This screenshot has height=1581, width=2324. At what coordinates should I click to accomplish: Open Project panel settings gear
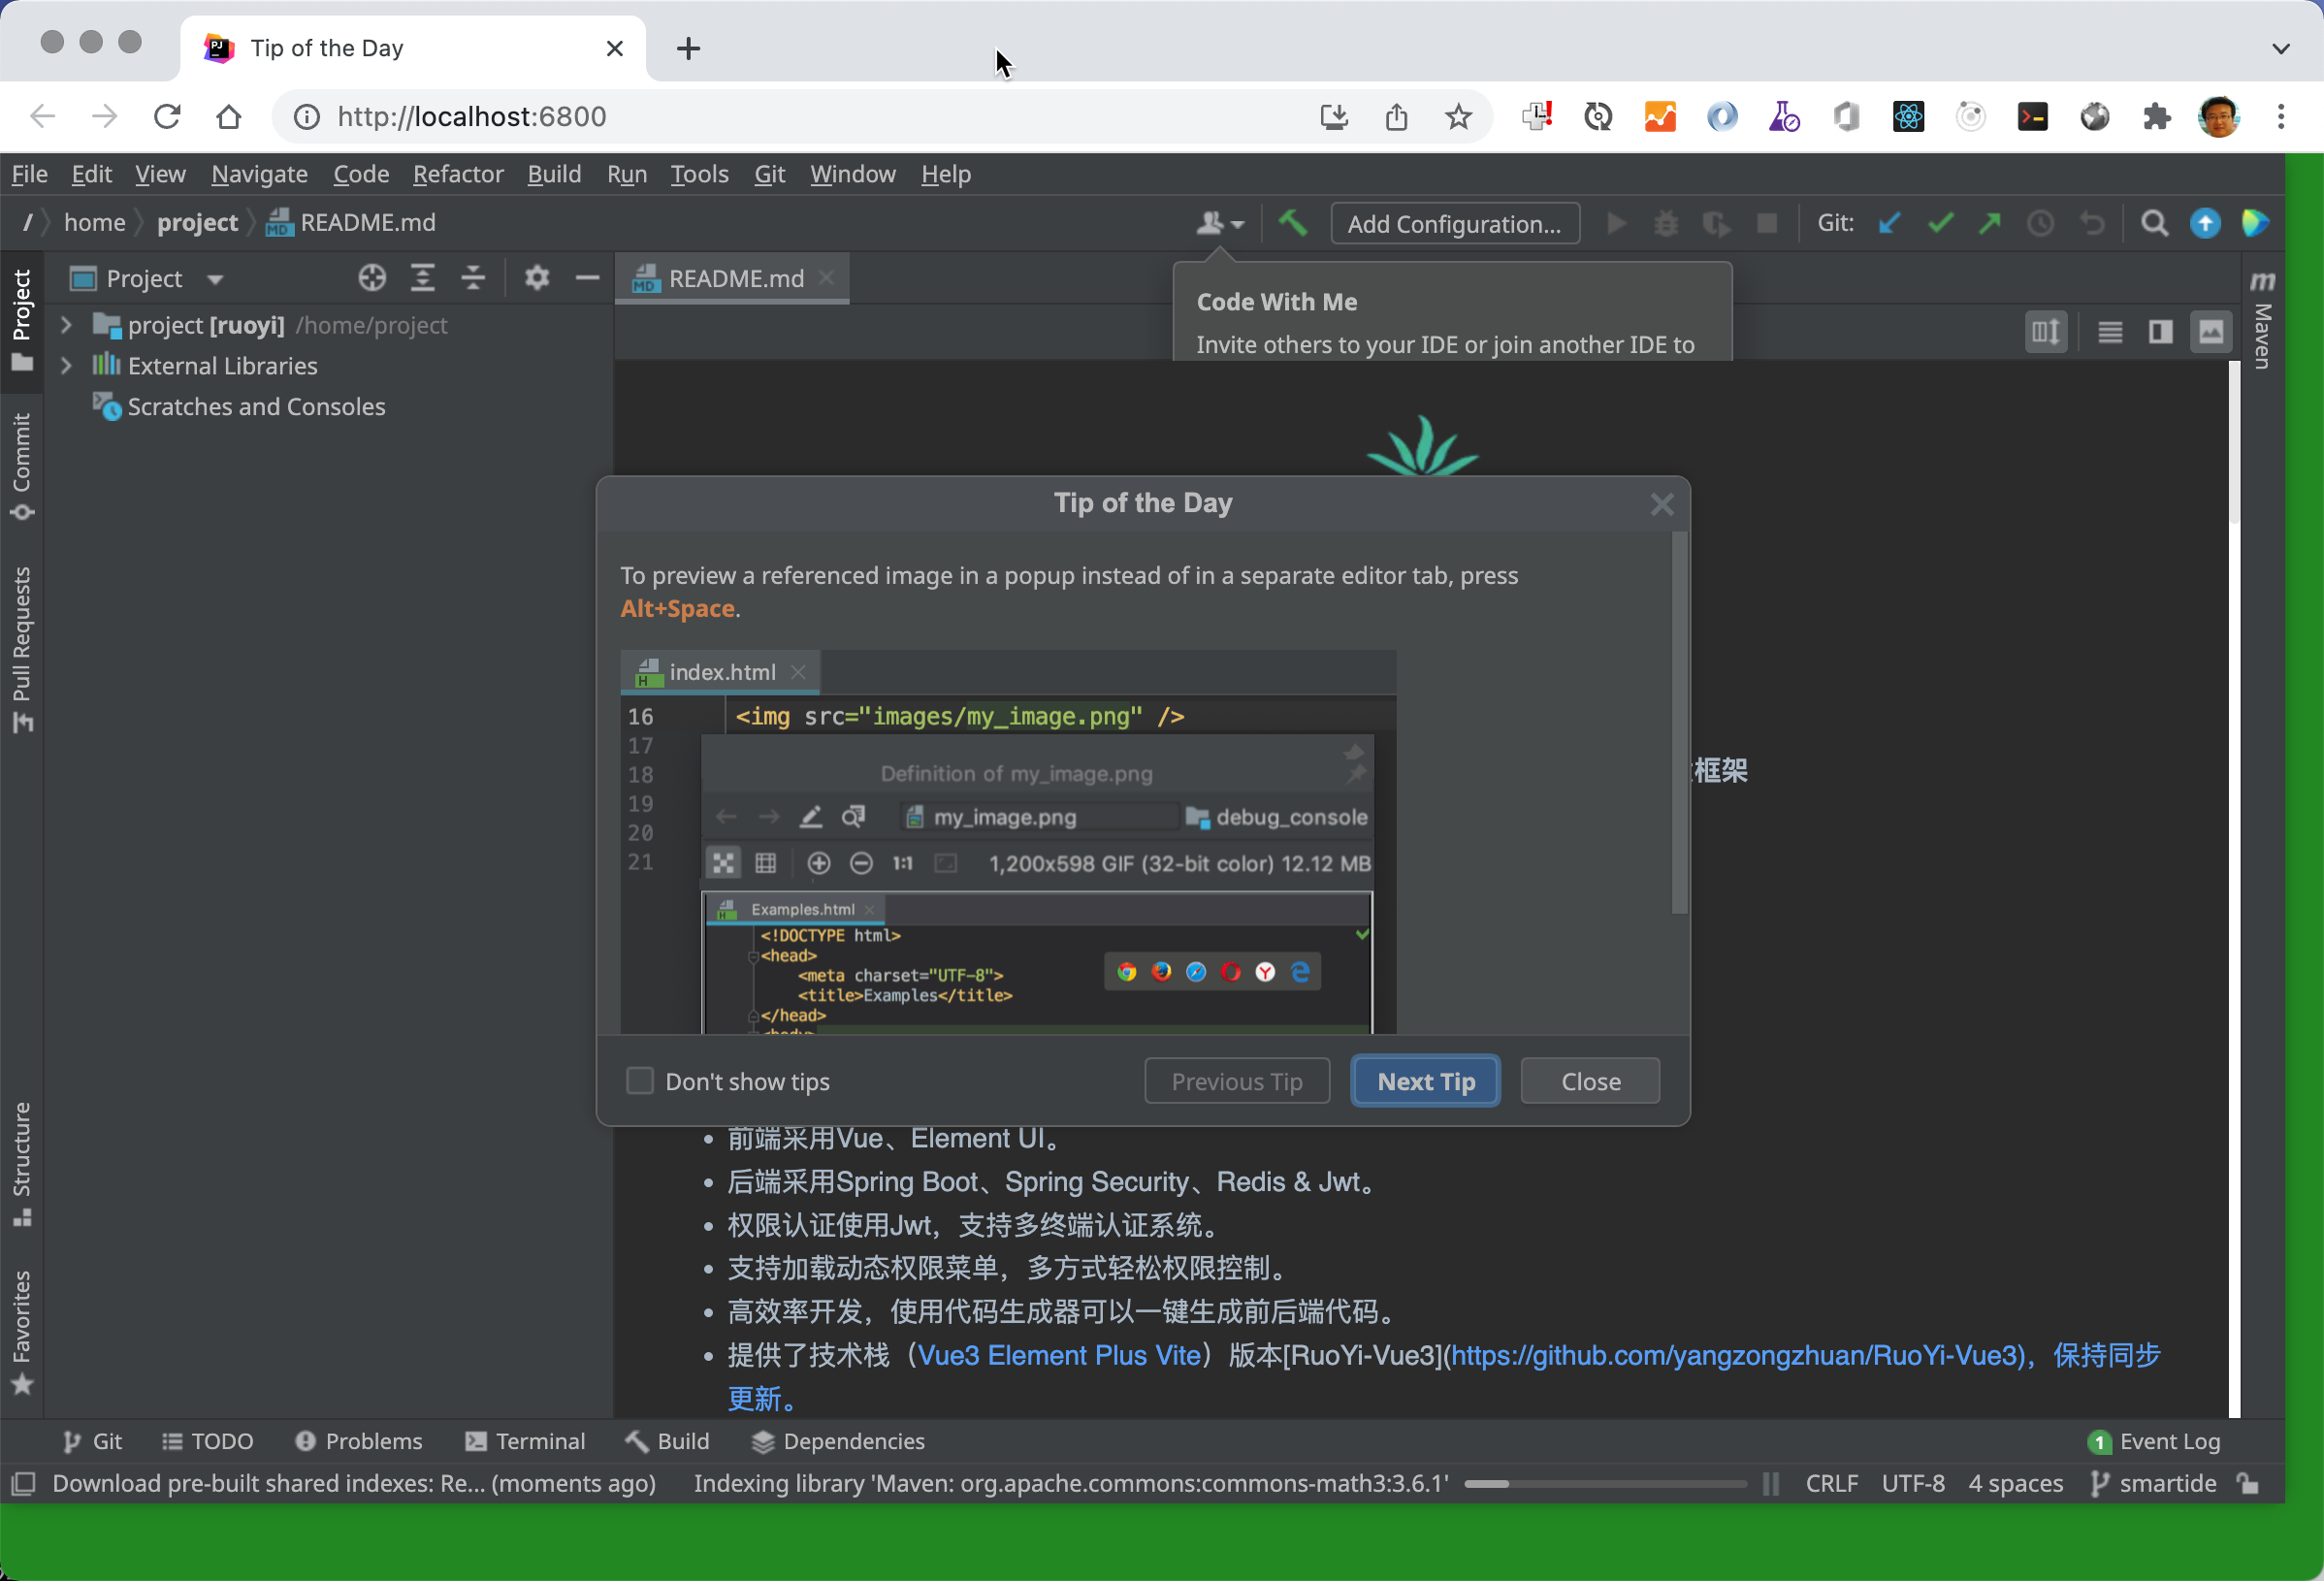[x=537, y=278]
